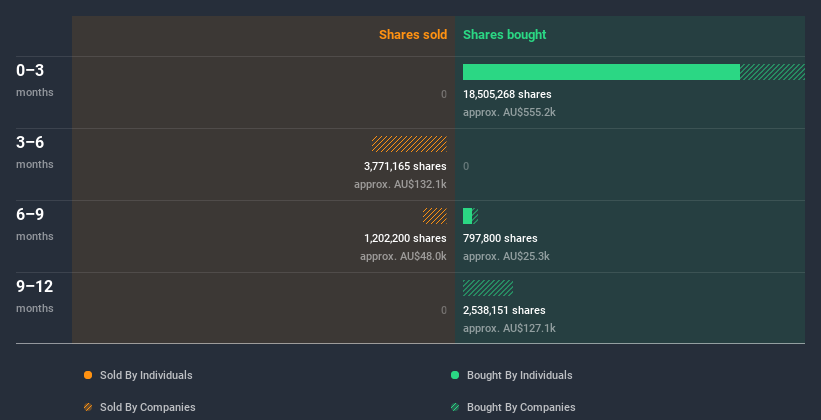Click the approx. AU$127.1k value
Viewport: 821px width, 420px height.
[x=509, y=328]
